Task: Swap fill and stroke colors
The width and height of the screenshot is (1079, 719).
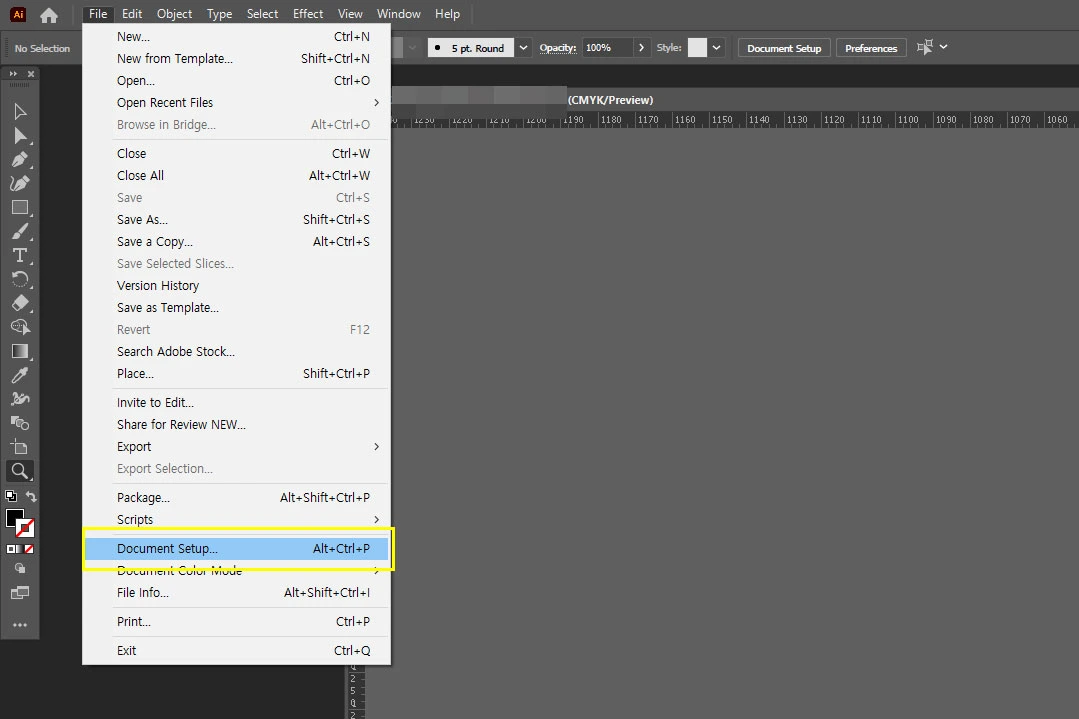Action: (31, 496)
